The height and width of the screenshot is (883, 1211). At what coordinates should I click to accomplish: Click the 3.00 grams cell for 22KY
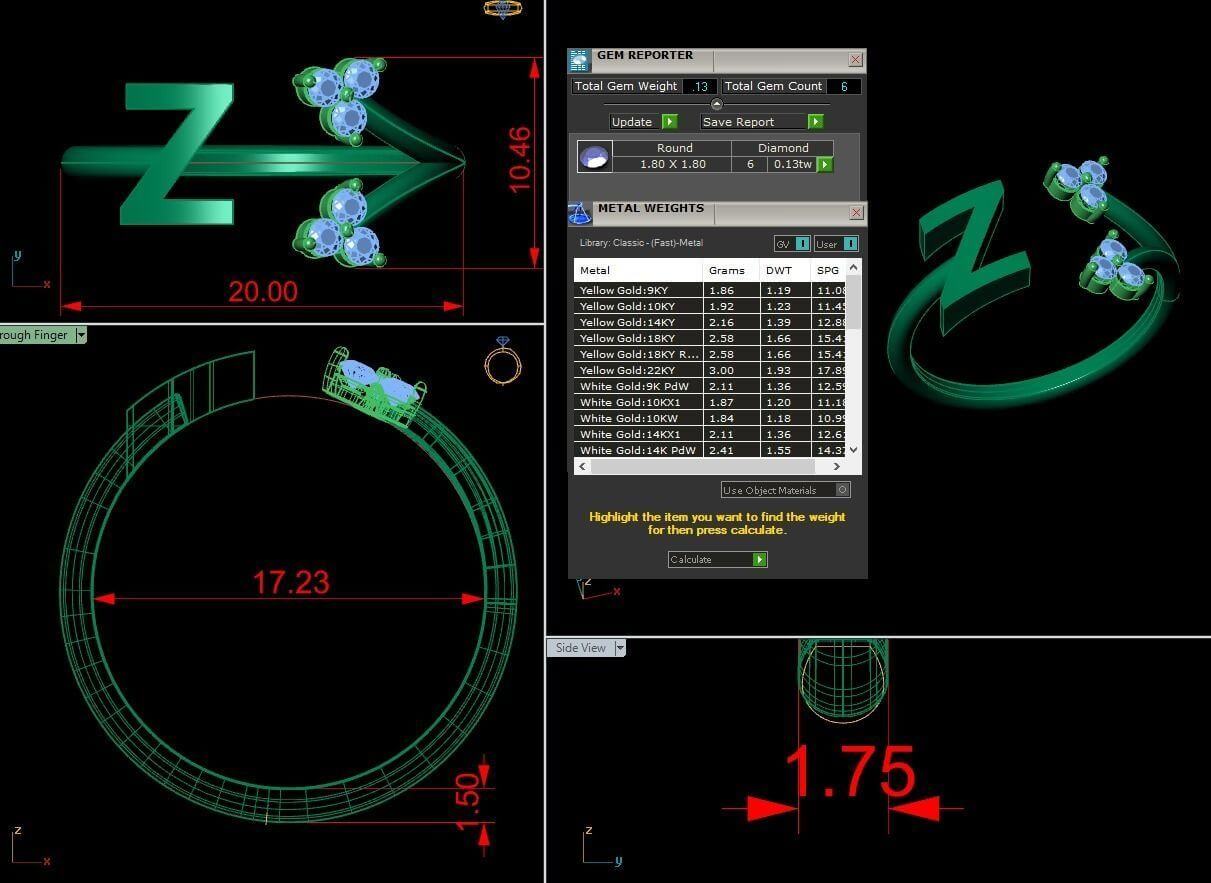click(x=731, y=371)
